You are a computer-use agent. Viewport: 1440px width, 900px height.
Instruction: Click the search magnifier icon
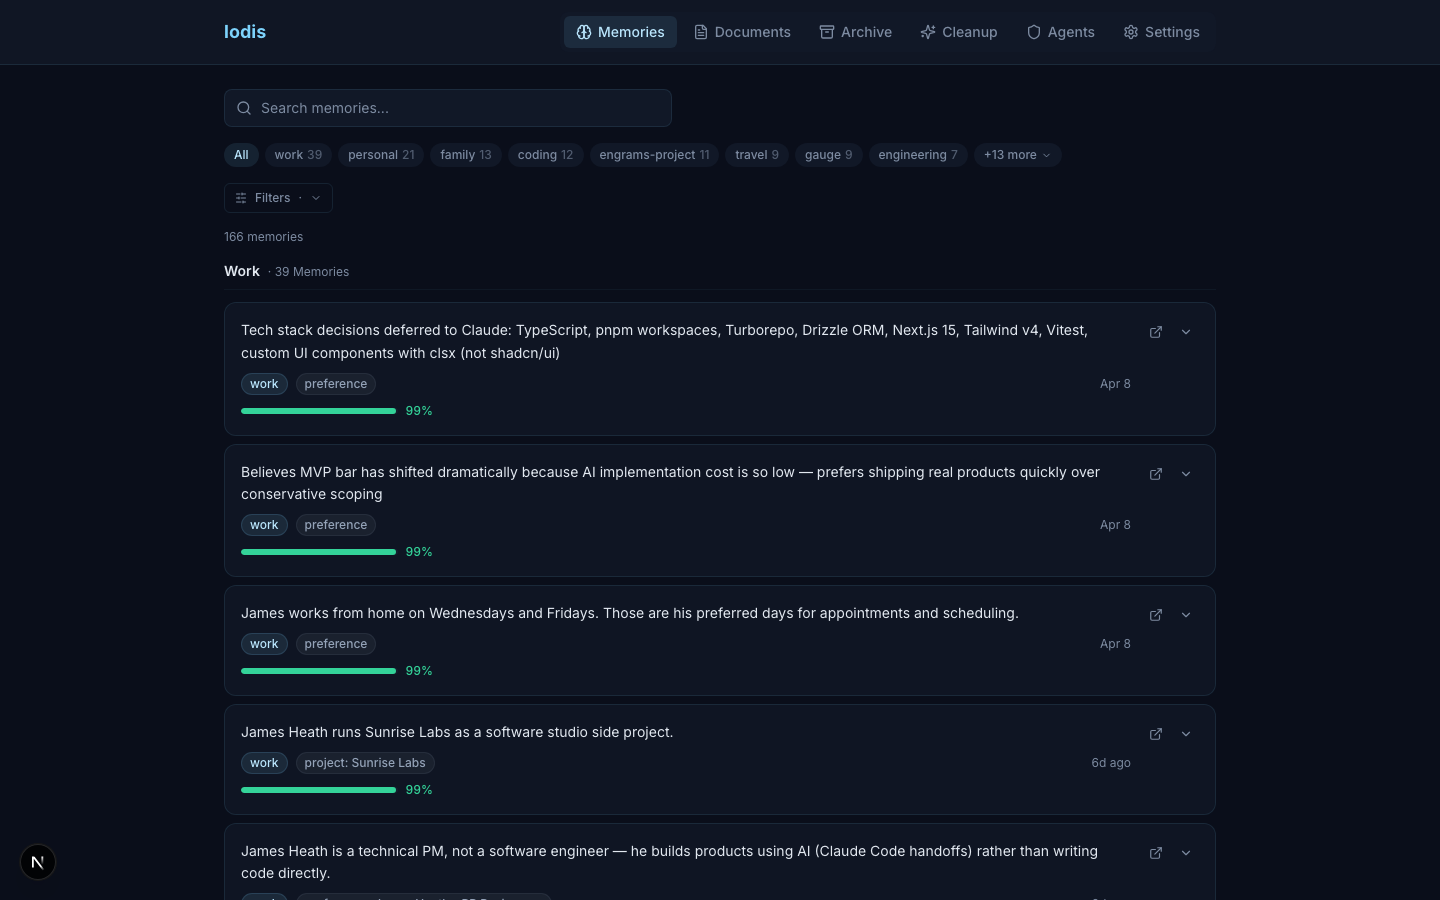[244, 107]
